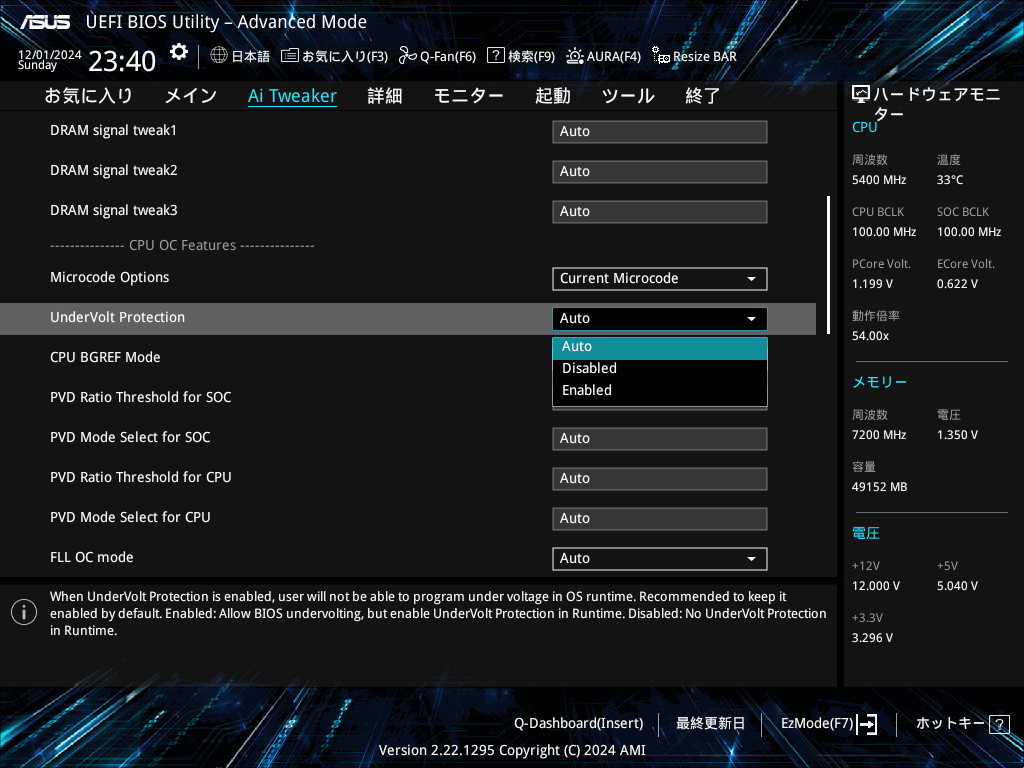Click the DRAM signal tweak3 value field
The width and height of the screenshot is (1024, 768).
(x=660, y=212)
